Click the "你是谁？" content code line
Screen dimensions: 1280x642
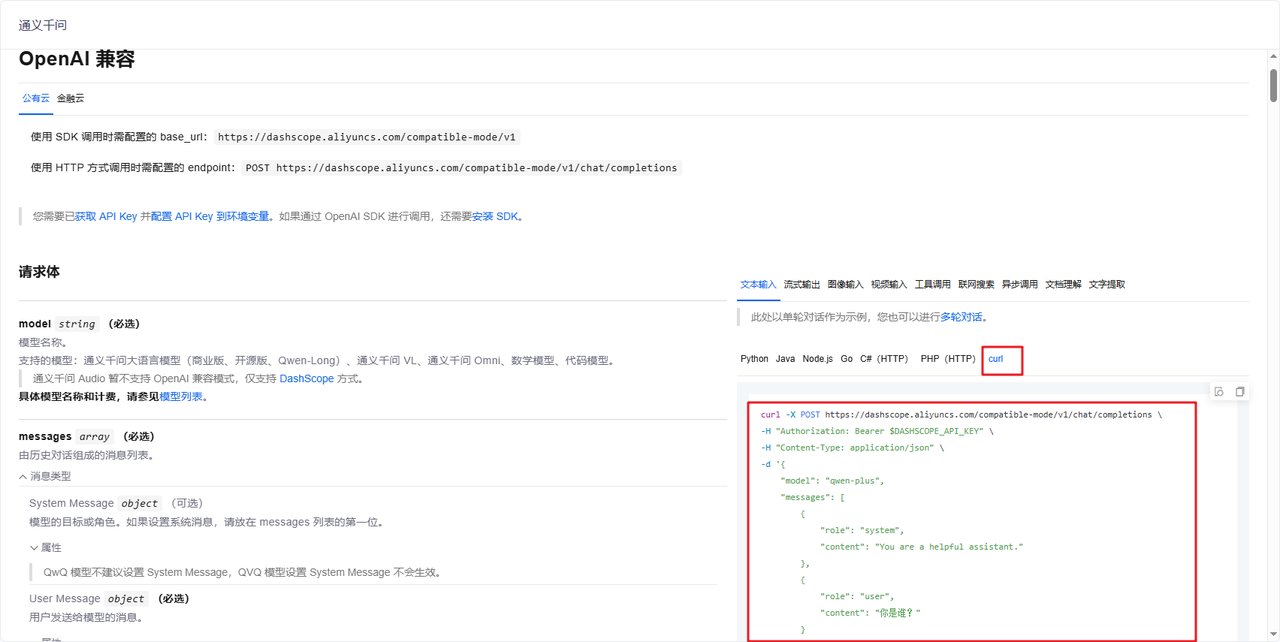(870, 613)
